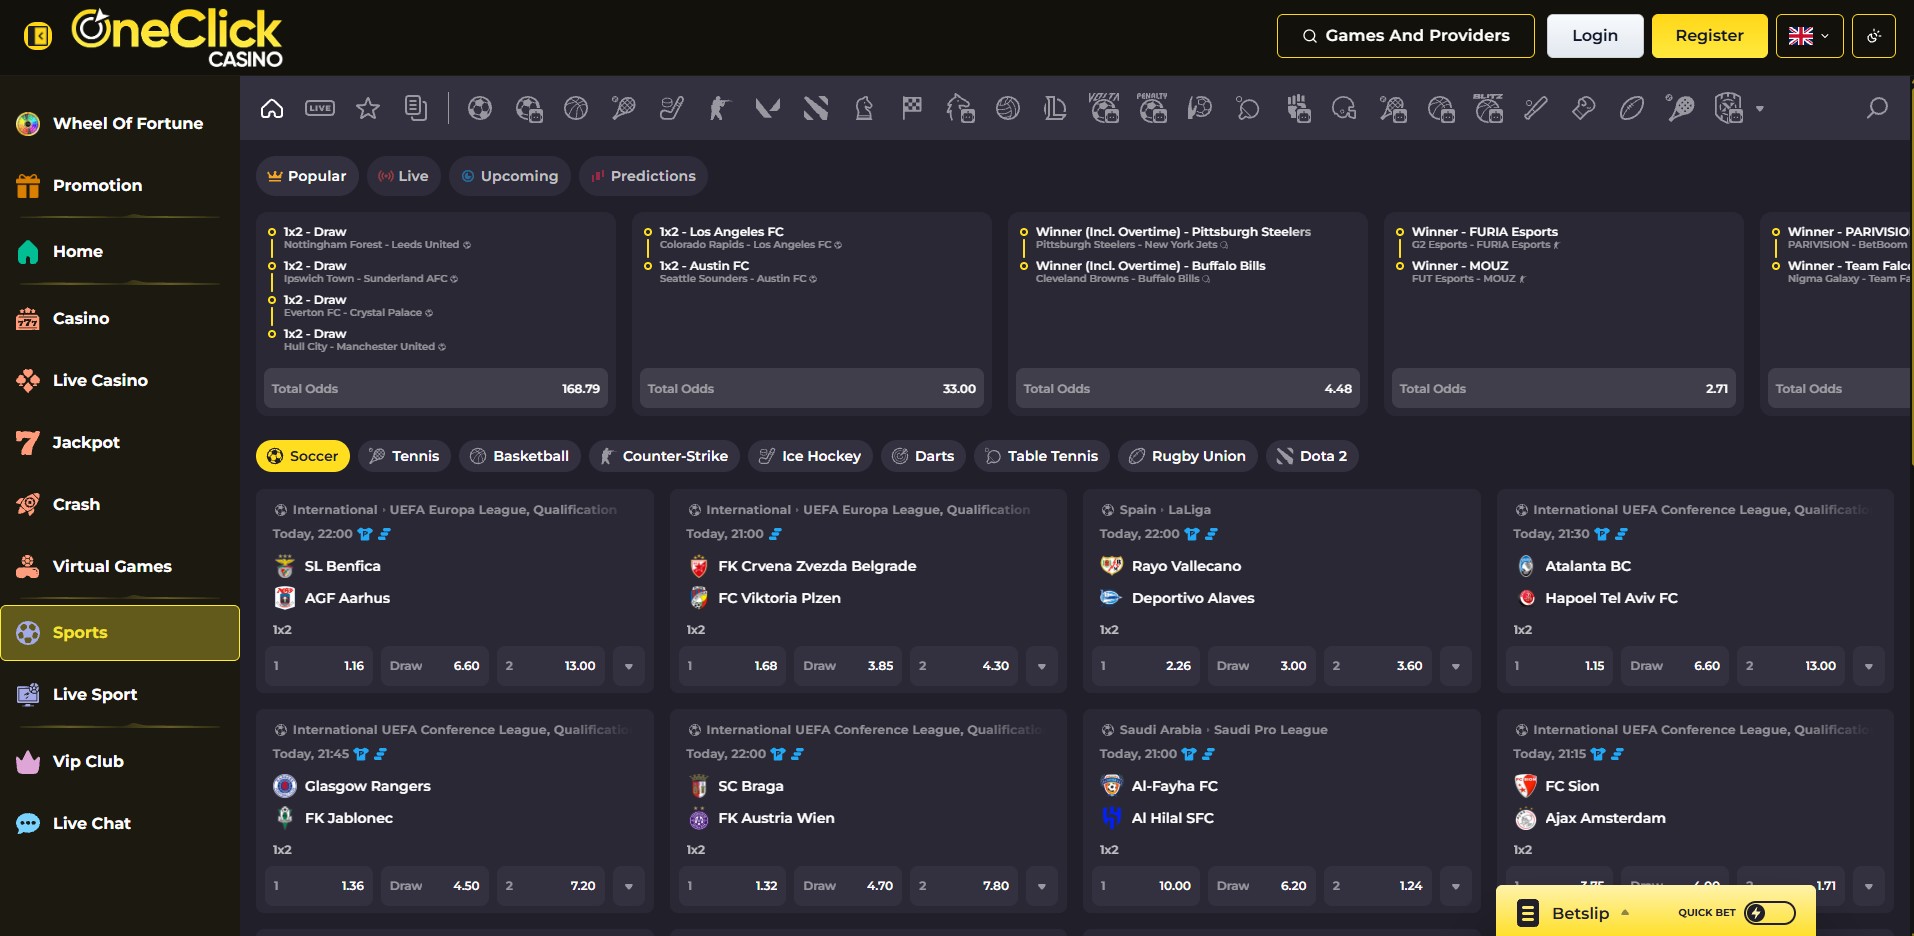Screen dimensions: 1914x936
Task: Expand more markets for SC Braga match
Action: pyautogui.click(x=1042, y=886)
